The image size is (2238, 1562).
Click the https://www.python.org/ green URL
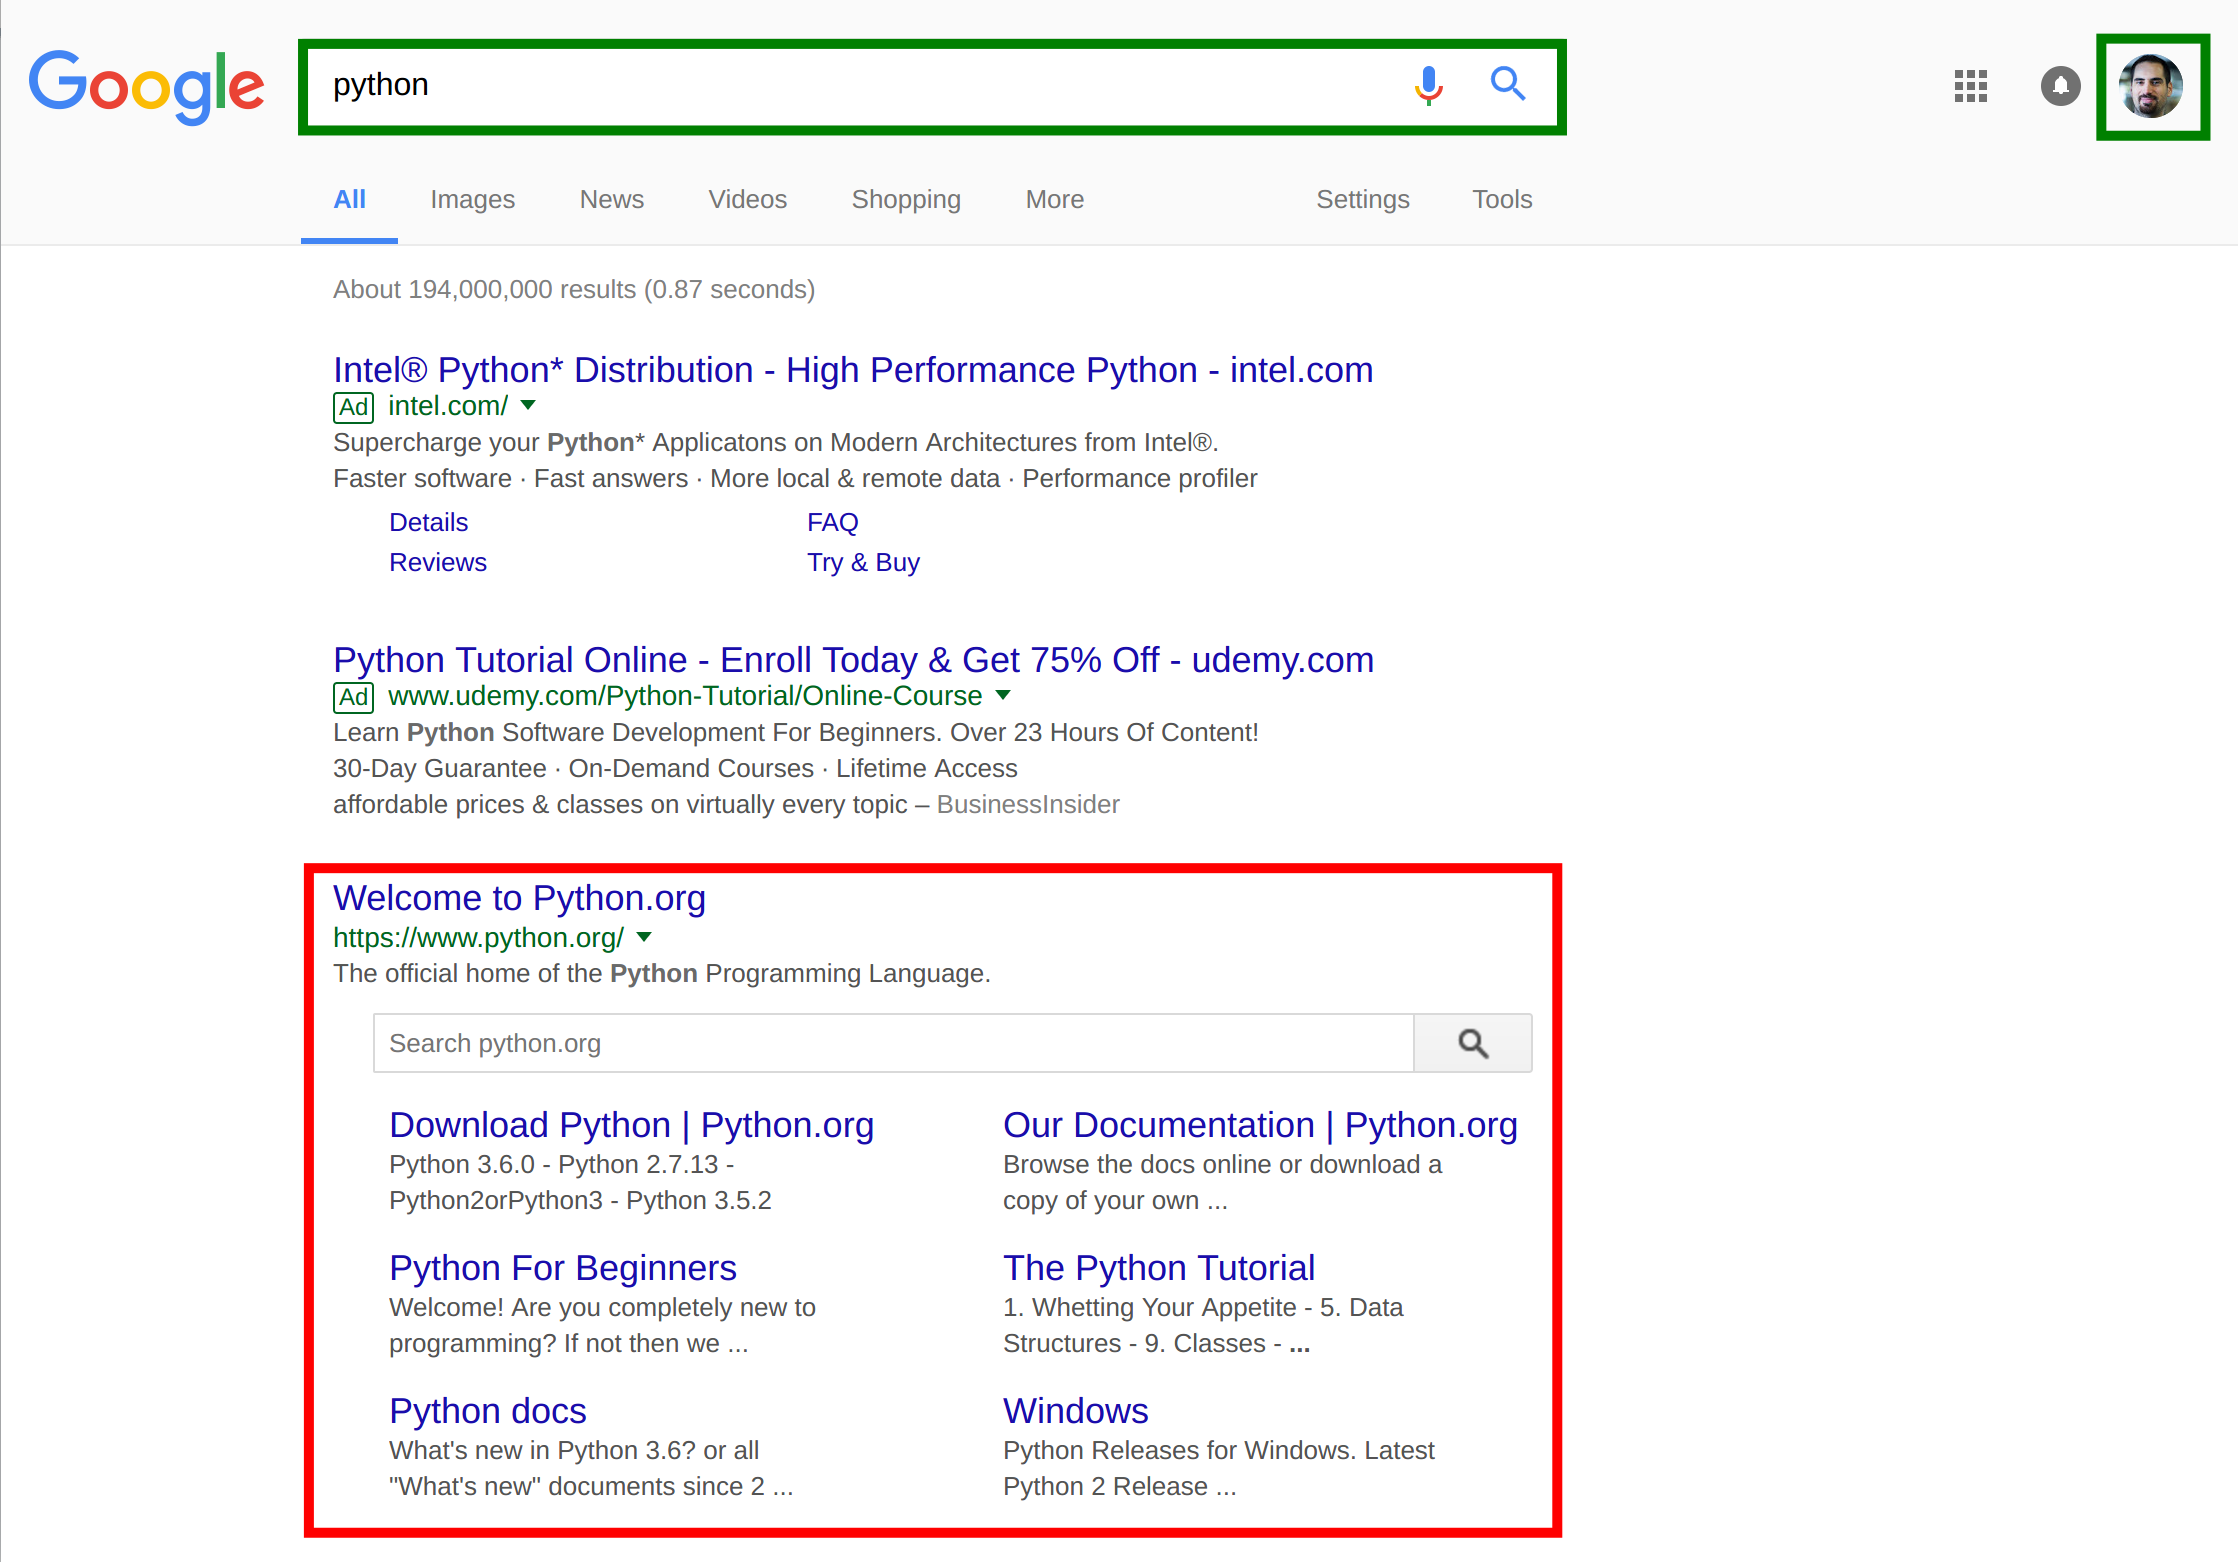click(478, 938)
